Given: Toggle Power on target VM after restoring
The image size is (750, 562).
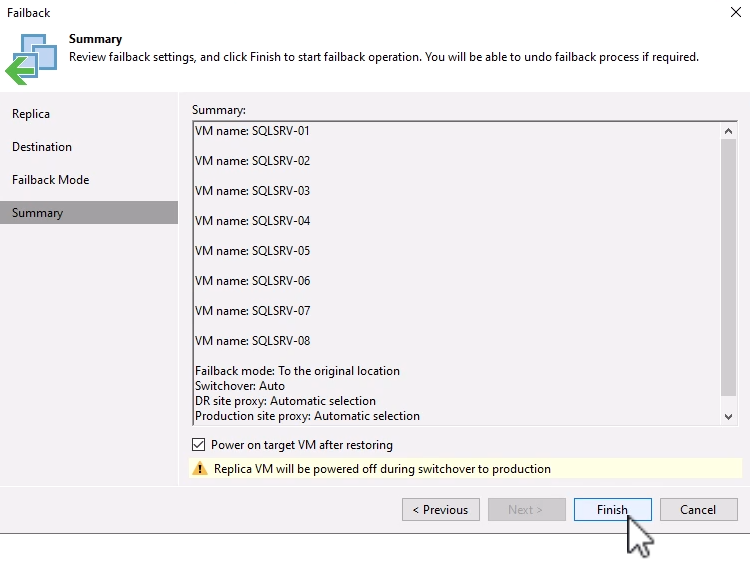Looking at the screenshot, I should tap(198, 445).
